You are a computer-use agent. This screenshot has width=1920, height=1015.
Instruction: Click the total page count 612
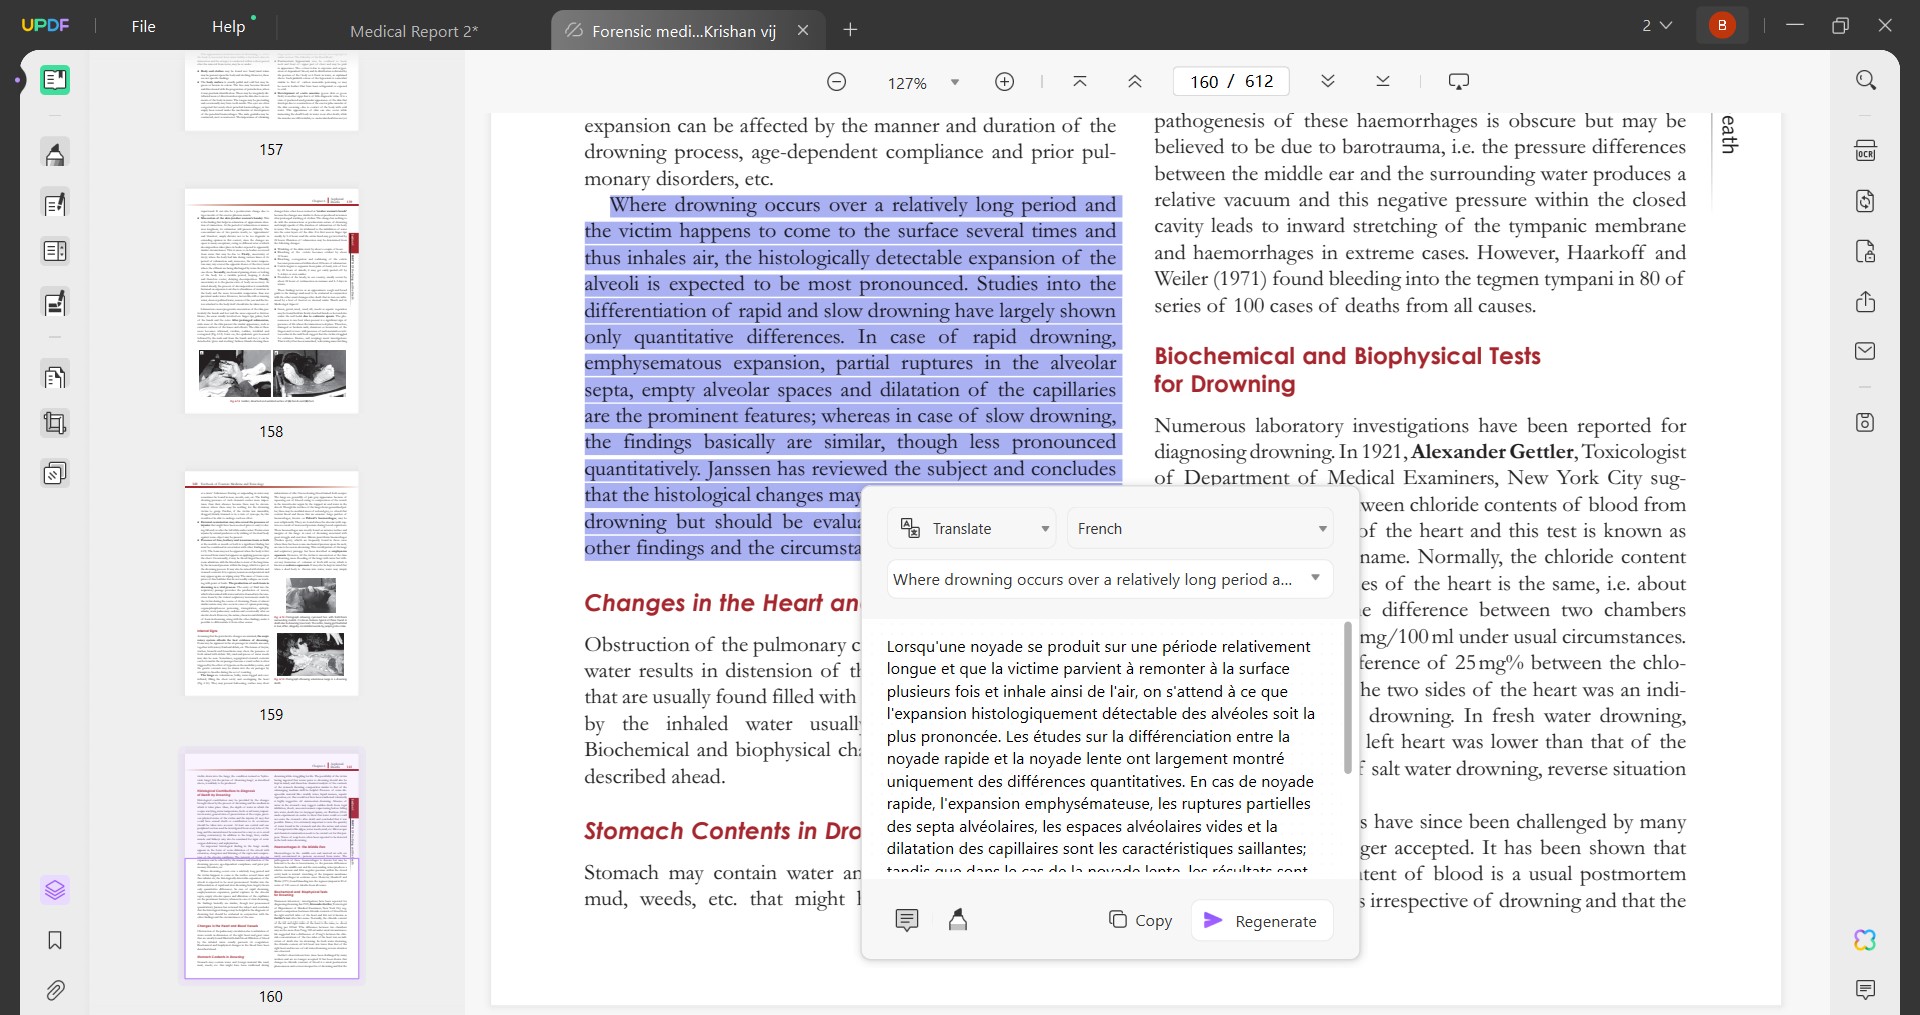(x=1259, y=81)
